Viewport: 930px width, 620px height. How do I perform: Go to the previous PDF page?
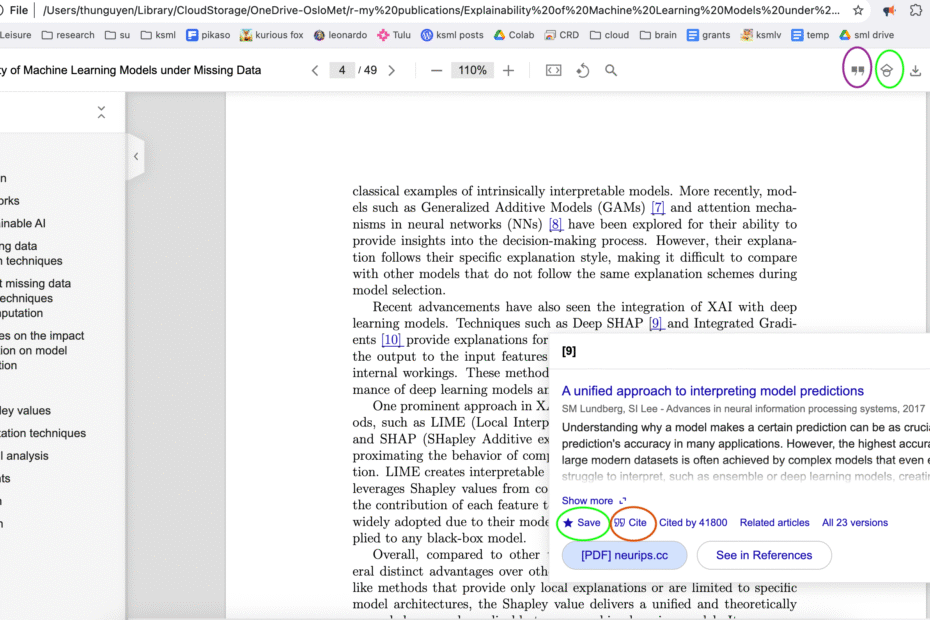[x=315, y=71]
